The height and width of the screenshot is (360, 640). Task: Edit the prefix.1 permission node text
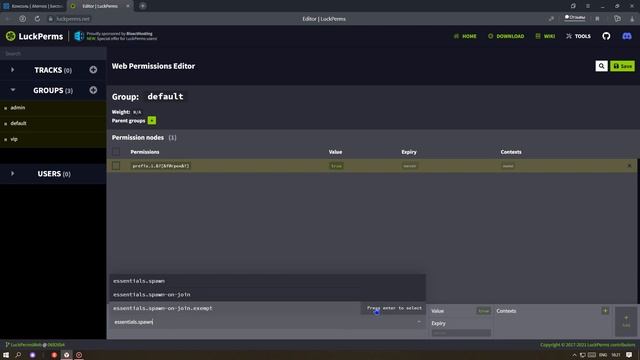[x=161, y=166]
